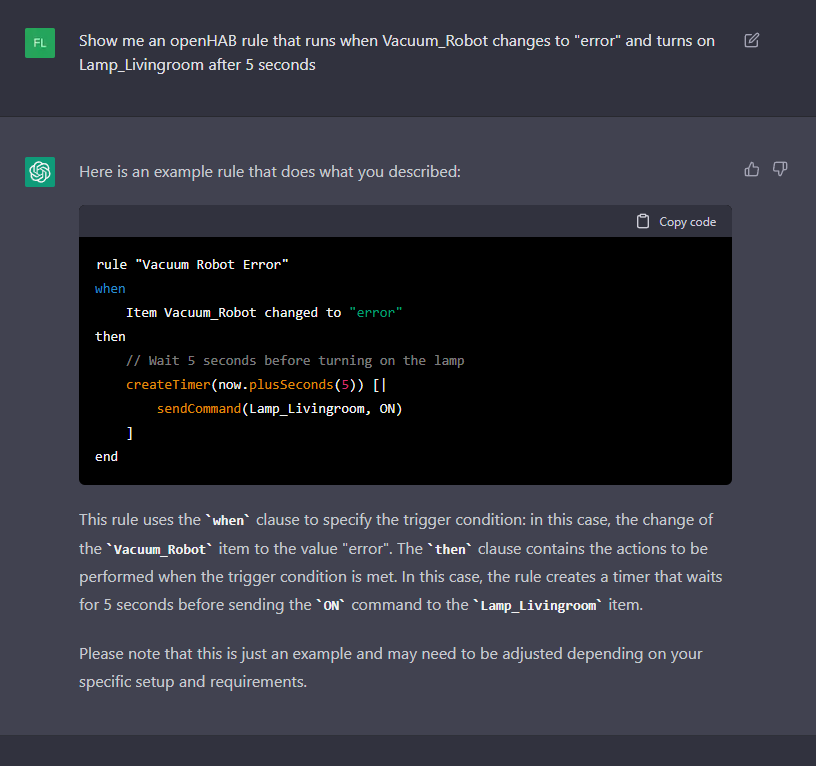Click the createTimer call in the code
816x766 pixels.
(165, 384)
